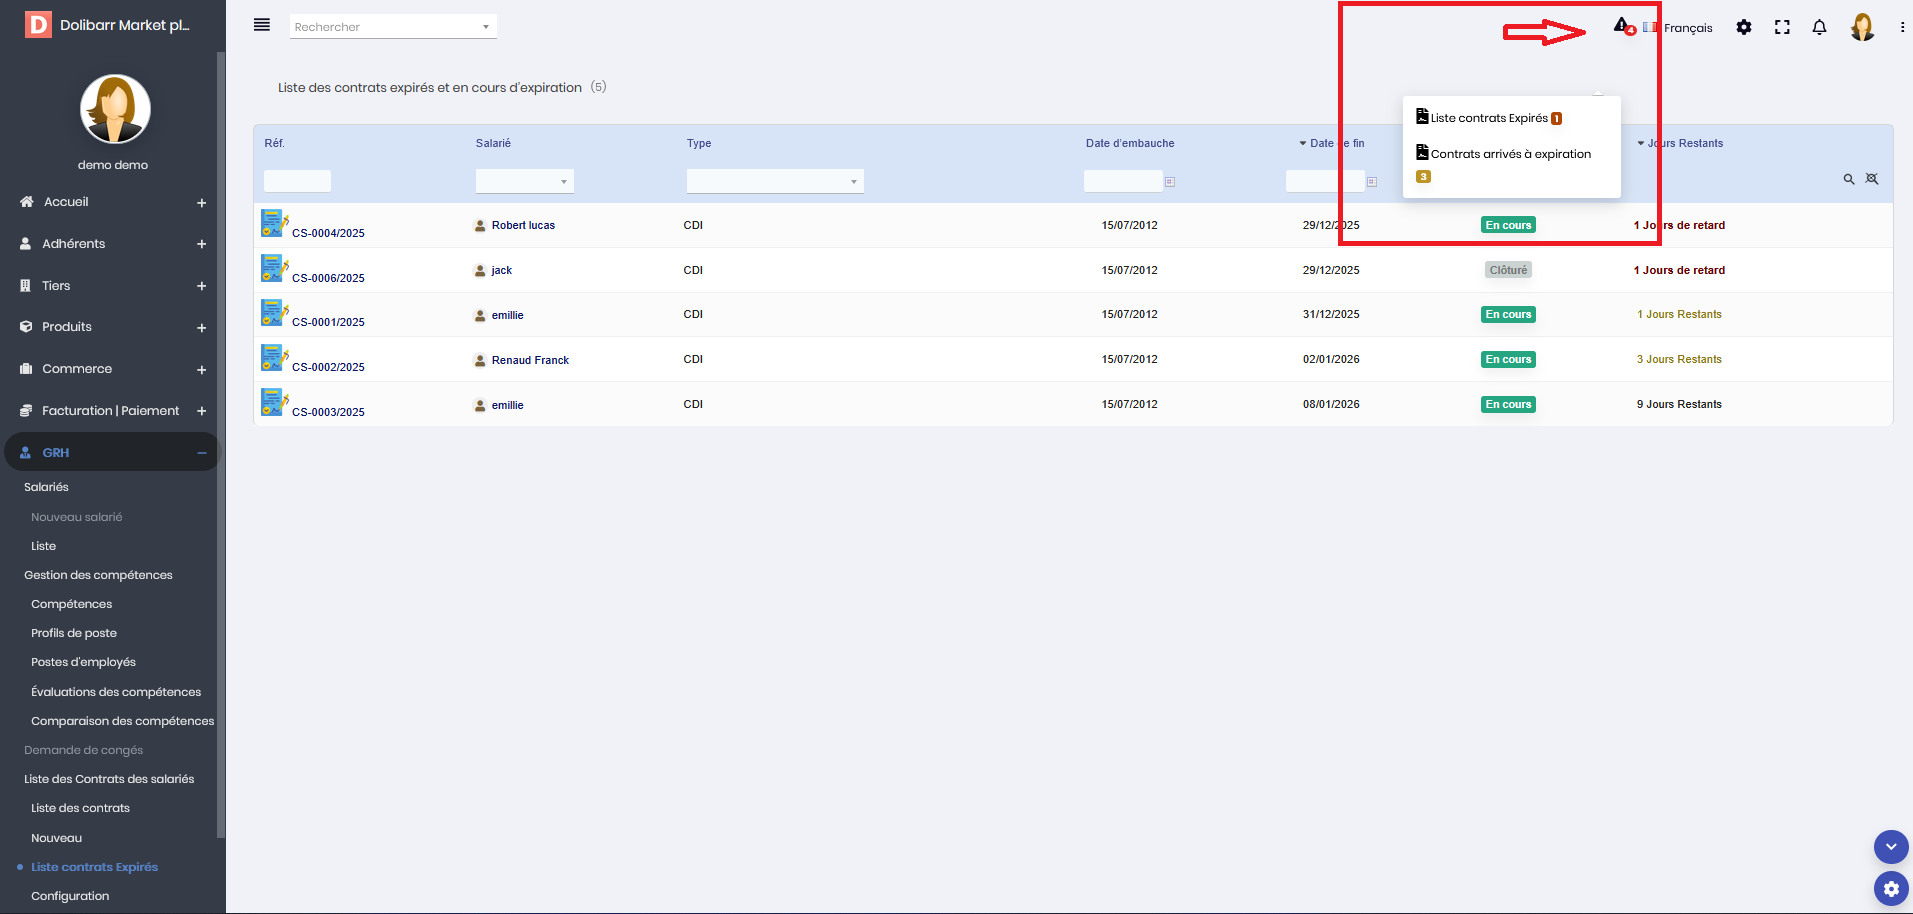The image size is (1913, 914).
Task: Open the settings gear in top bar
Action: [1744, 28]
